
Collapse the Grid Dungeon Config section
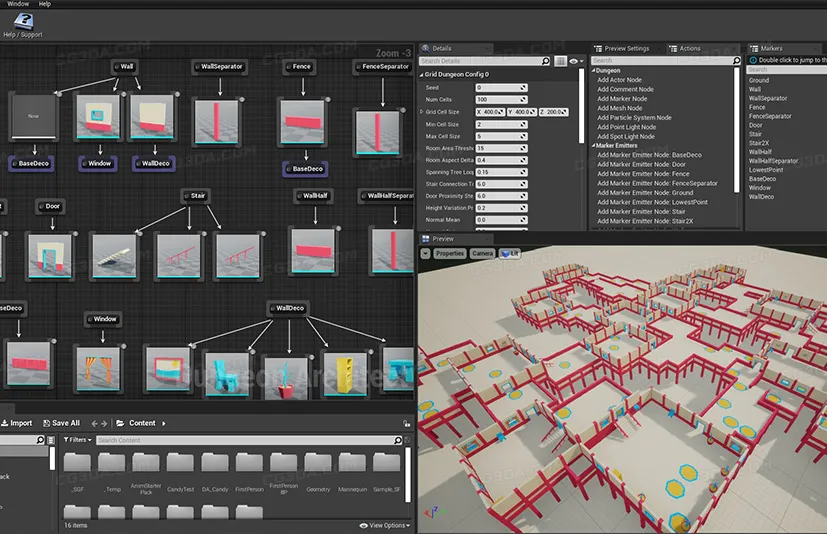pos(421,74)
